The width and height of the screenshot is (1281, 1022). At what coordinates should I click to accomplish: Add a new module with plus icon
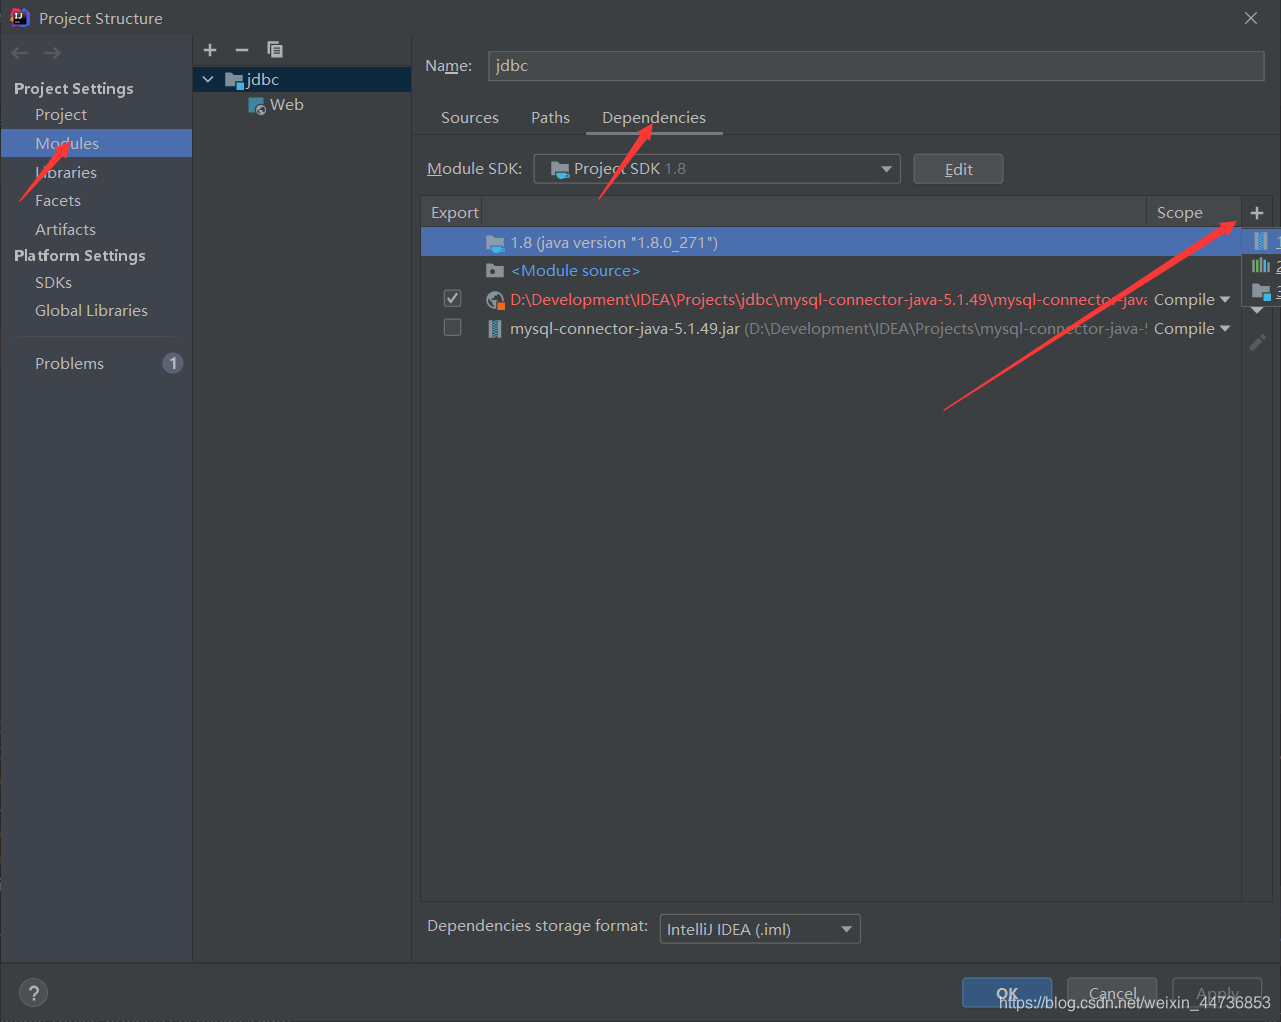coord(210,50)
